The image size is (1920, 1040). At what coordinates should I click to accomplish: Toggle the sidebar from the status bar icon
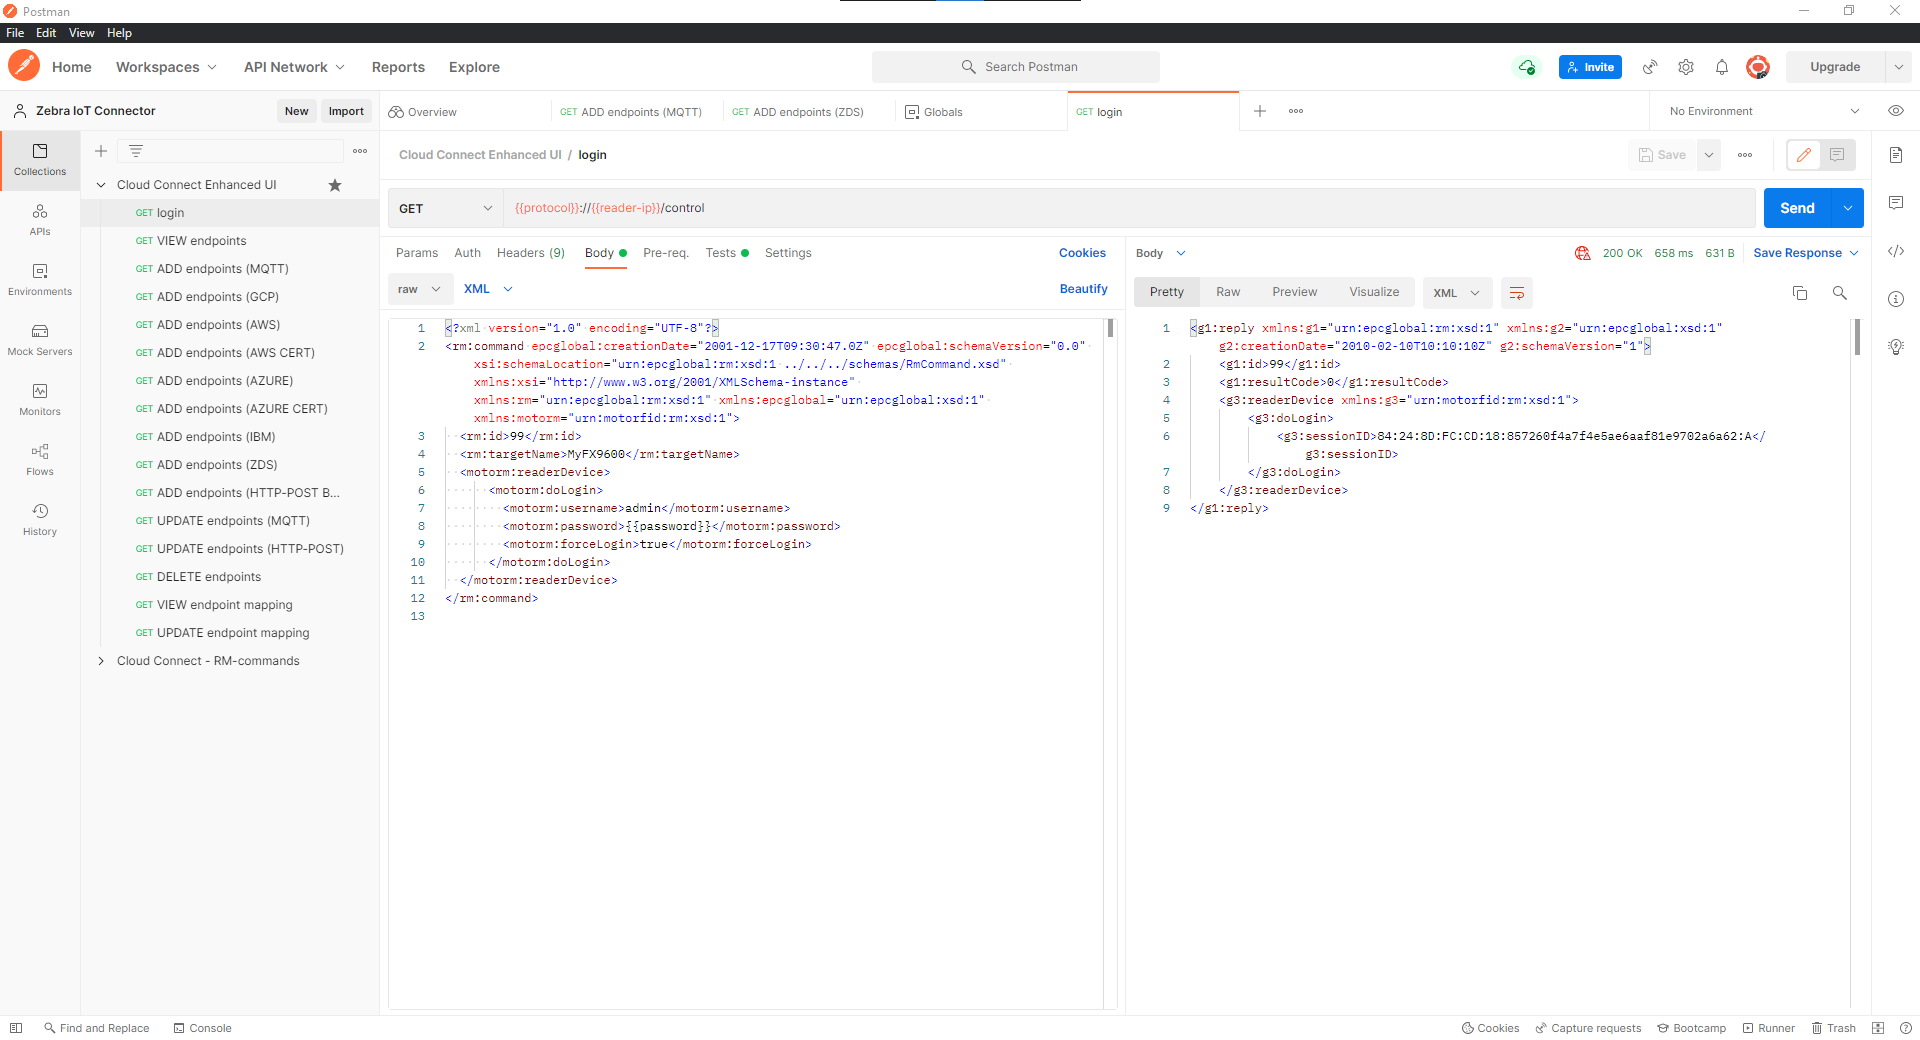pyautogui.click(x=16, y=1028)
